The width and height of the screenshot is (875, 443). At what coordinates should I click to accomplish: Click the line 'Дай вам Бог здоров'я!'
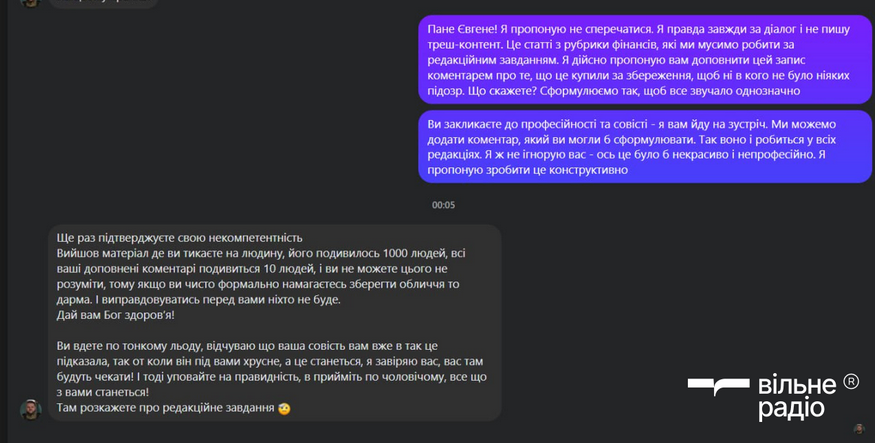[116, 315]
